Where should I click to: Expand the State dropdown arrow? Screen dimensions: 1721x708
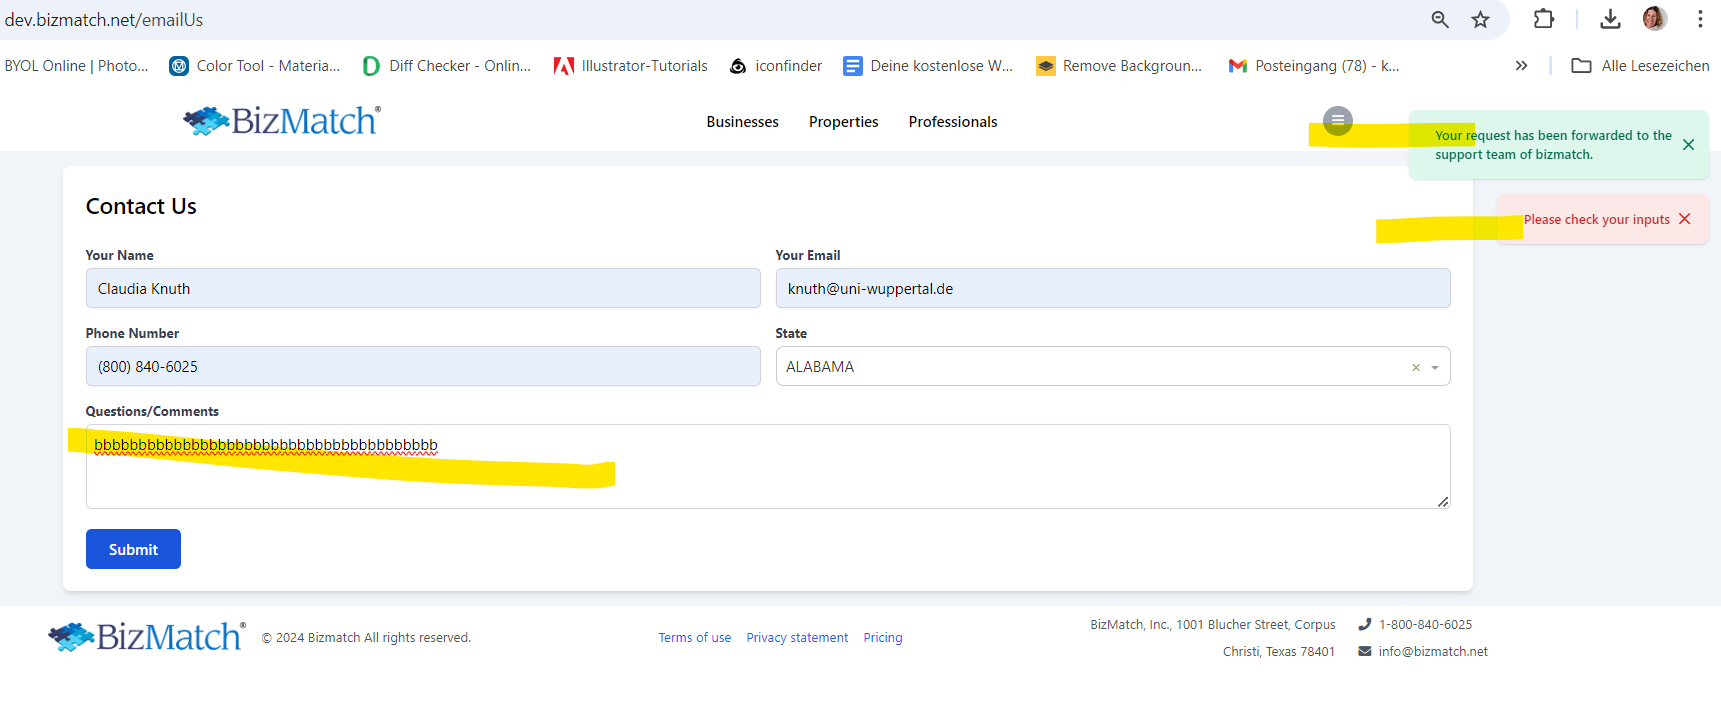(x=1435, y=368)
